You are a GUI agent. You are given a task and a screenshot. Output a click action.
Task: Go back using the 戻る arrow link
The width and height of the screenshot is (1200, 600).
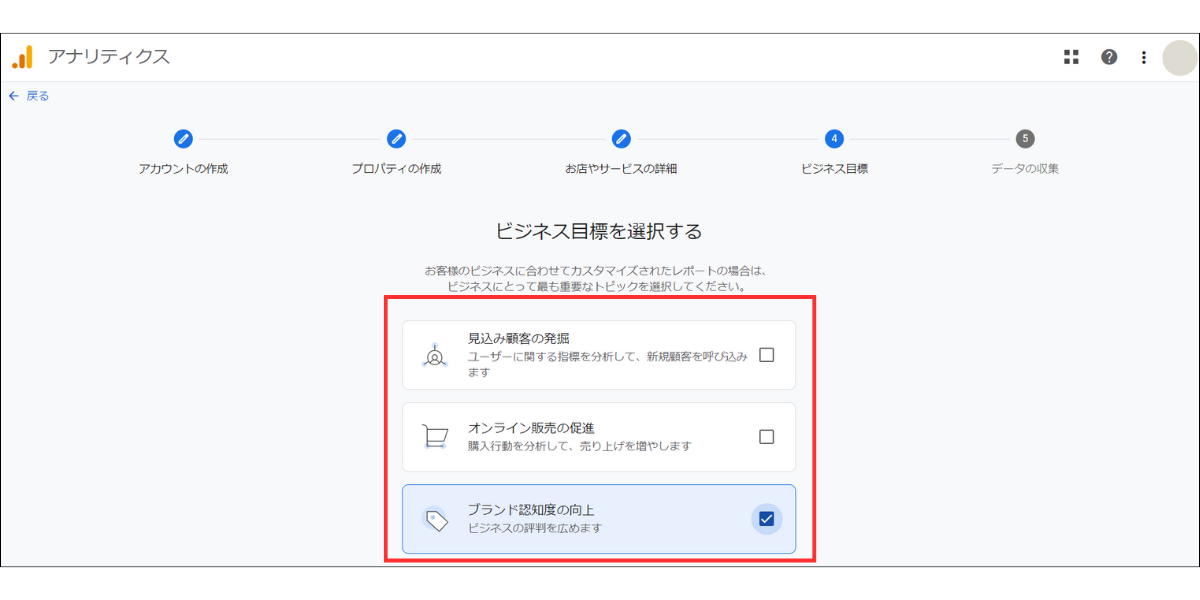point(29,96)
